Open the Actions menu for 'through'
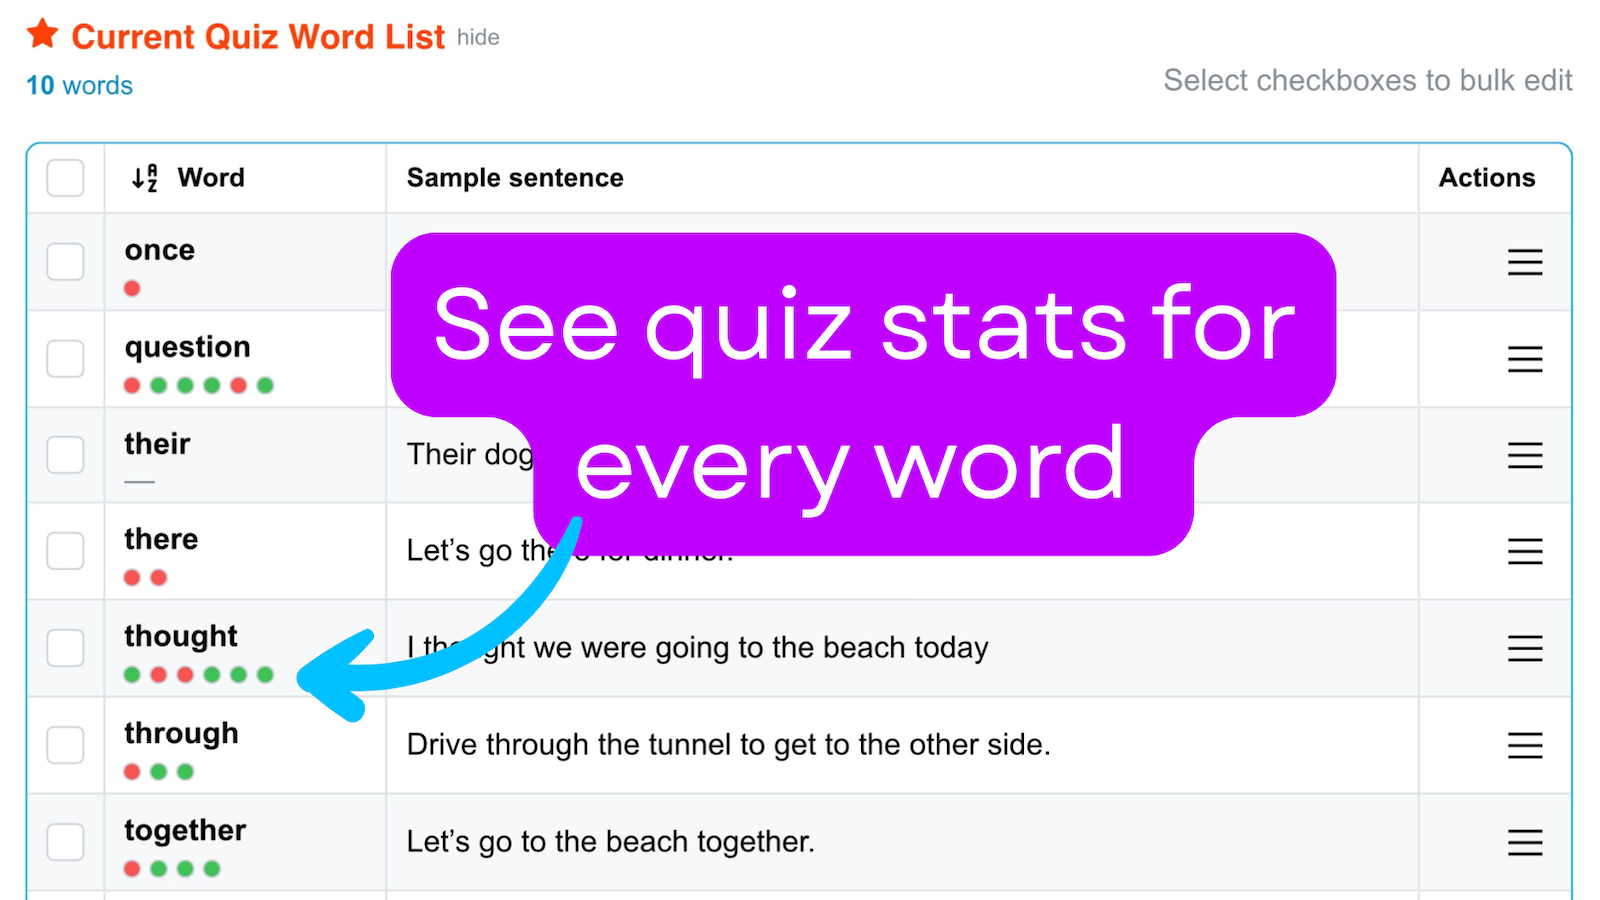Image resolution: width=1600 pixels, height=900 pixels. (x=1524, y=745)
